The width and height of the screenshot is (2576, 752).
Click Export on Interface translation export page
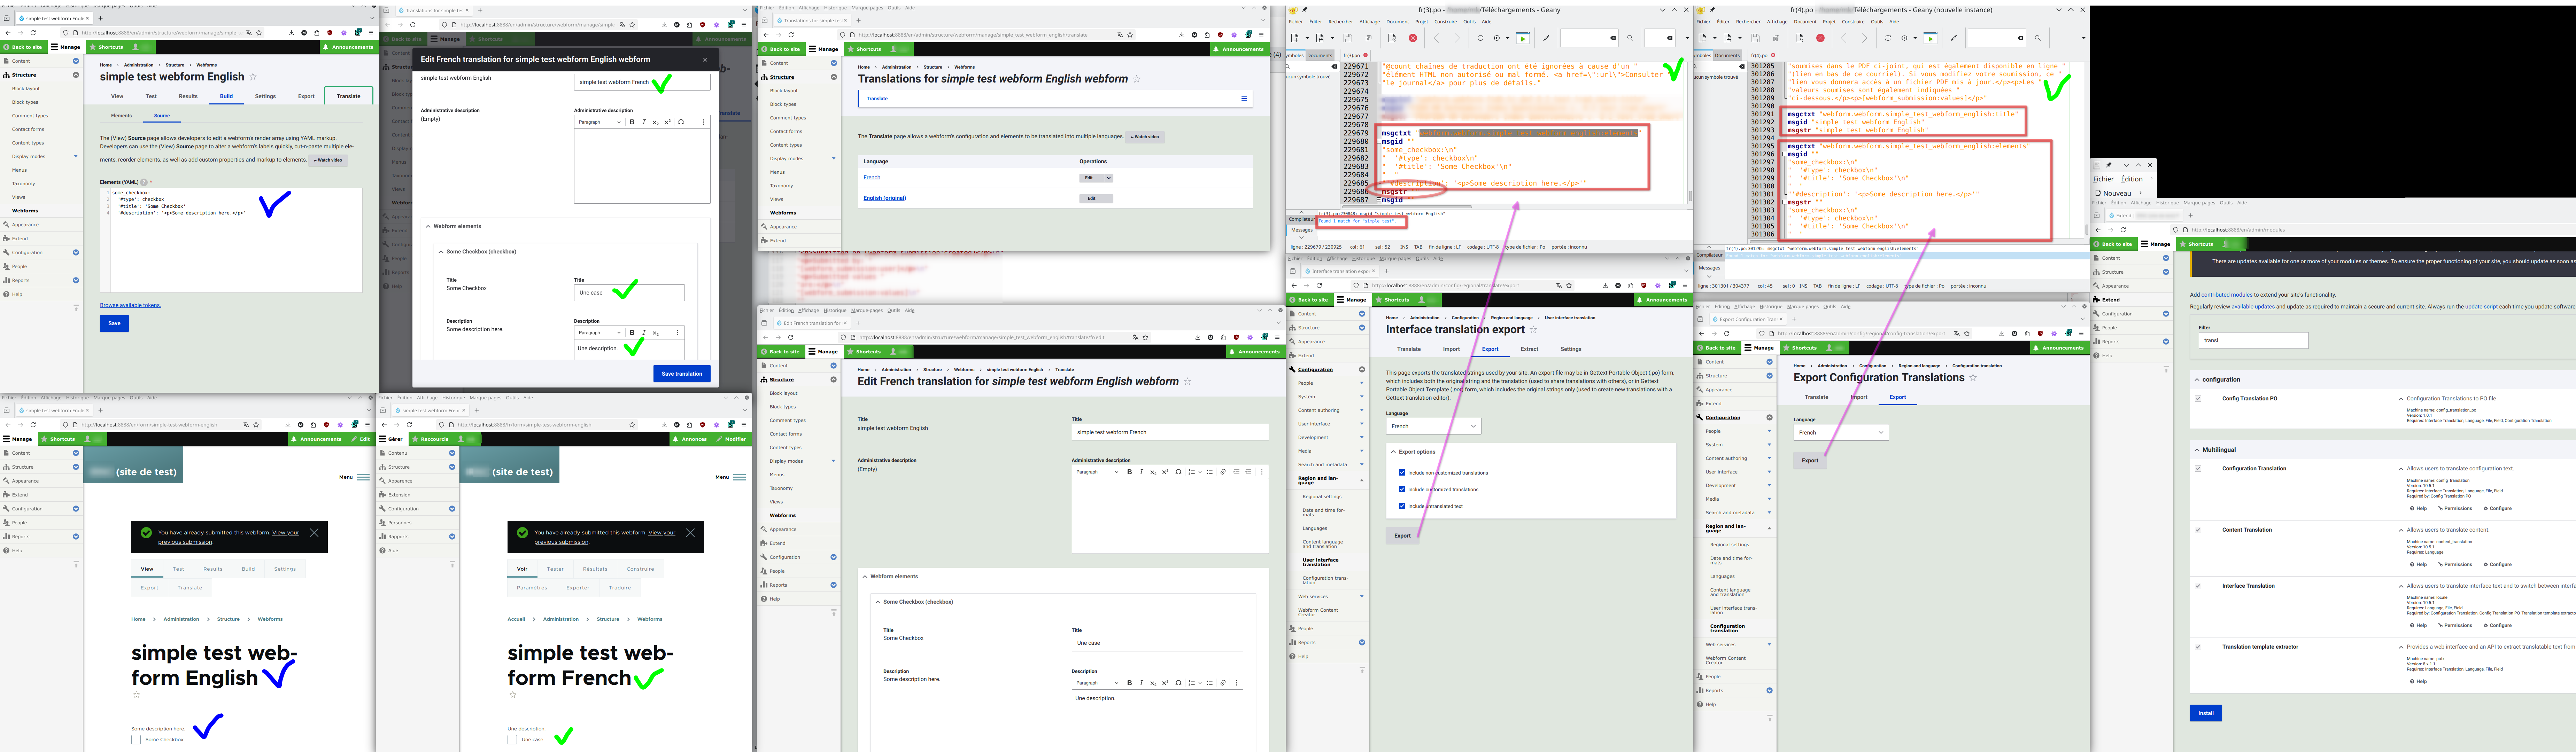(x=1403, y=536)
